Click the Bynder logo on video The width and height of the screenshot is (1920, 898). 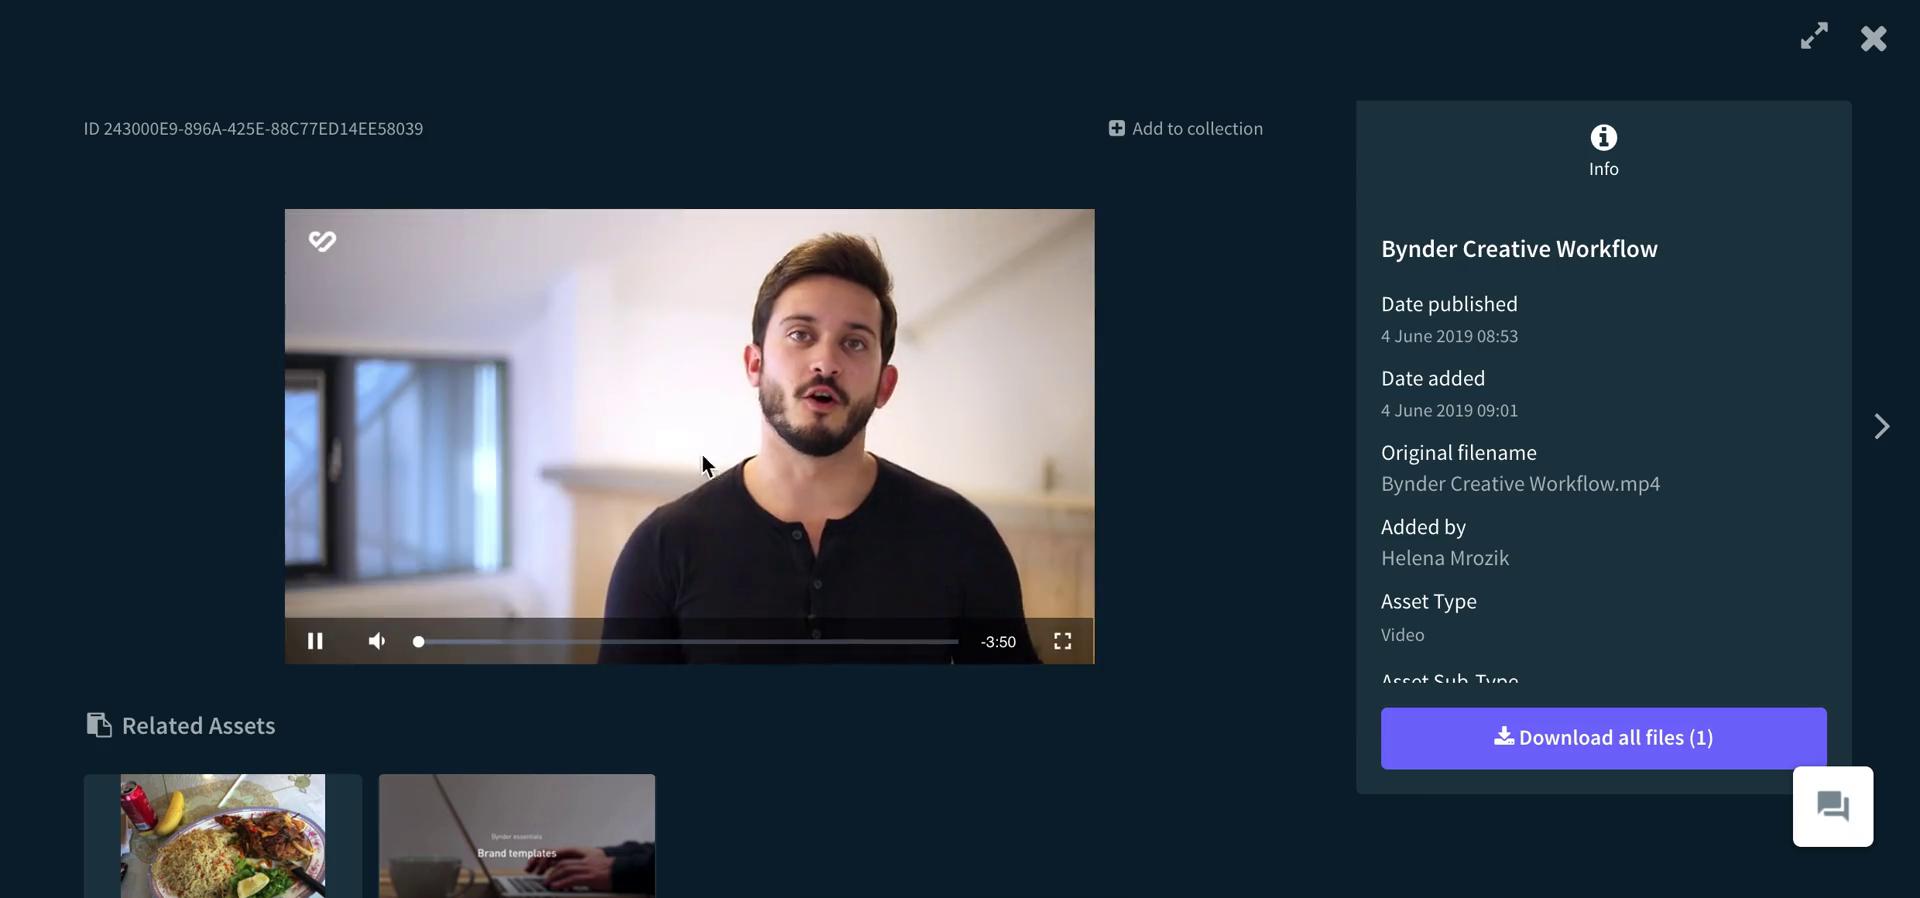322,241
